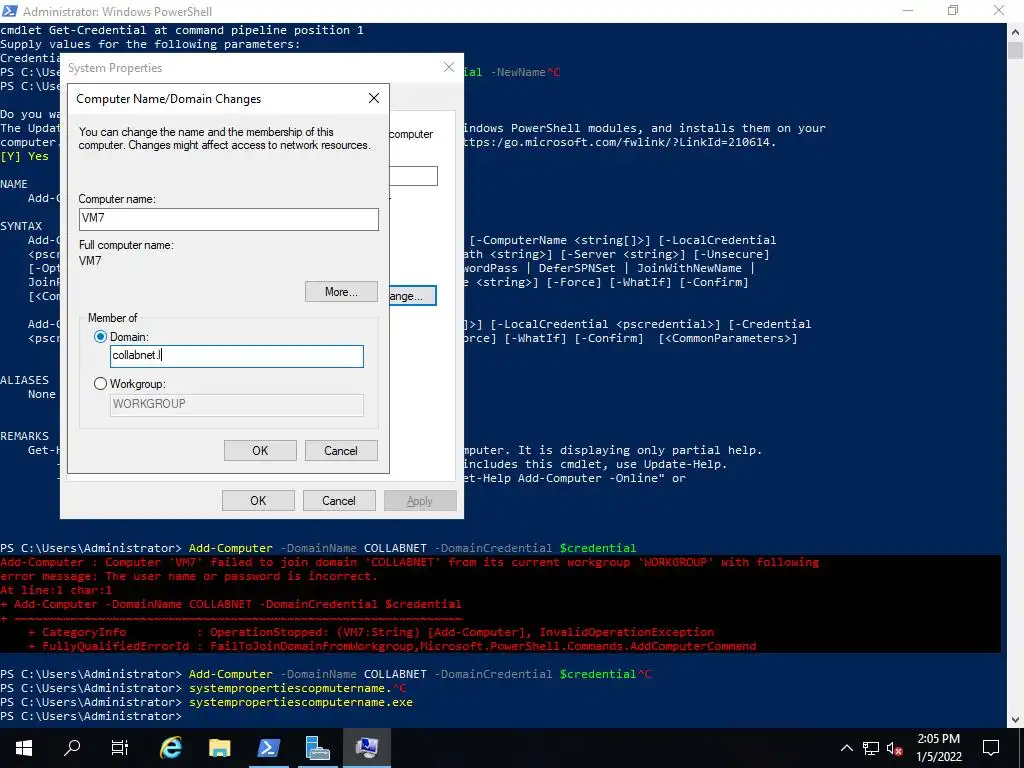Click the Computer name input field
Image resolution: width=1024 pixels, height=768 pixels.
pos(229,219)
